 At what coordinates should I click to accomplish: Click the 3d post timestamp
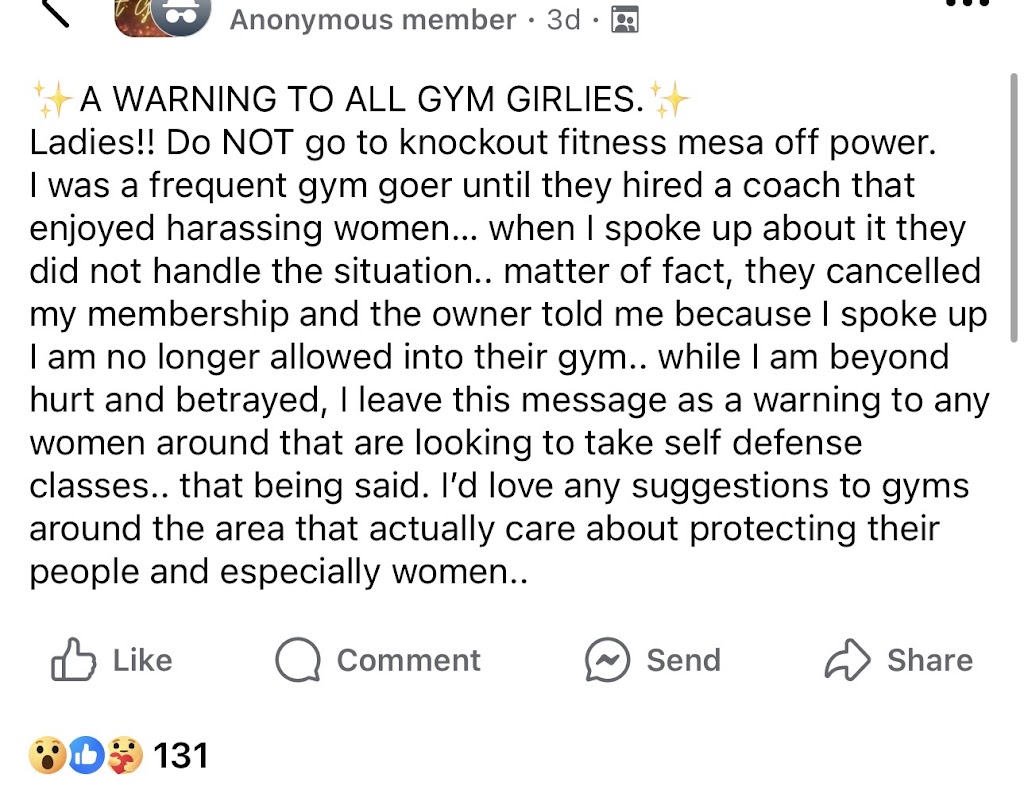coord(563,20)
